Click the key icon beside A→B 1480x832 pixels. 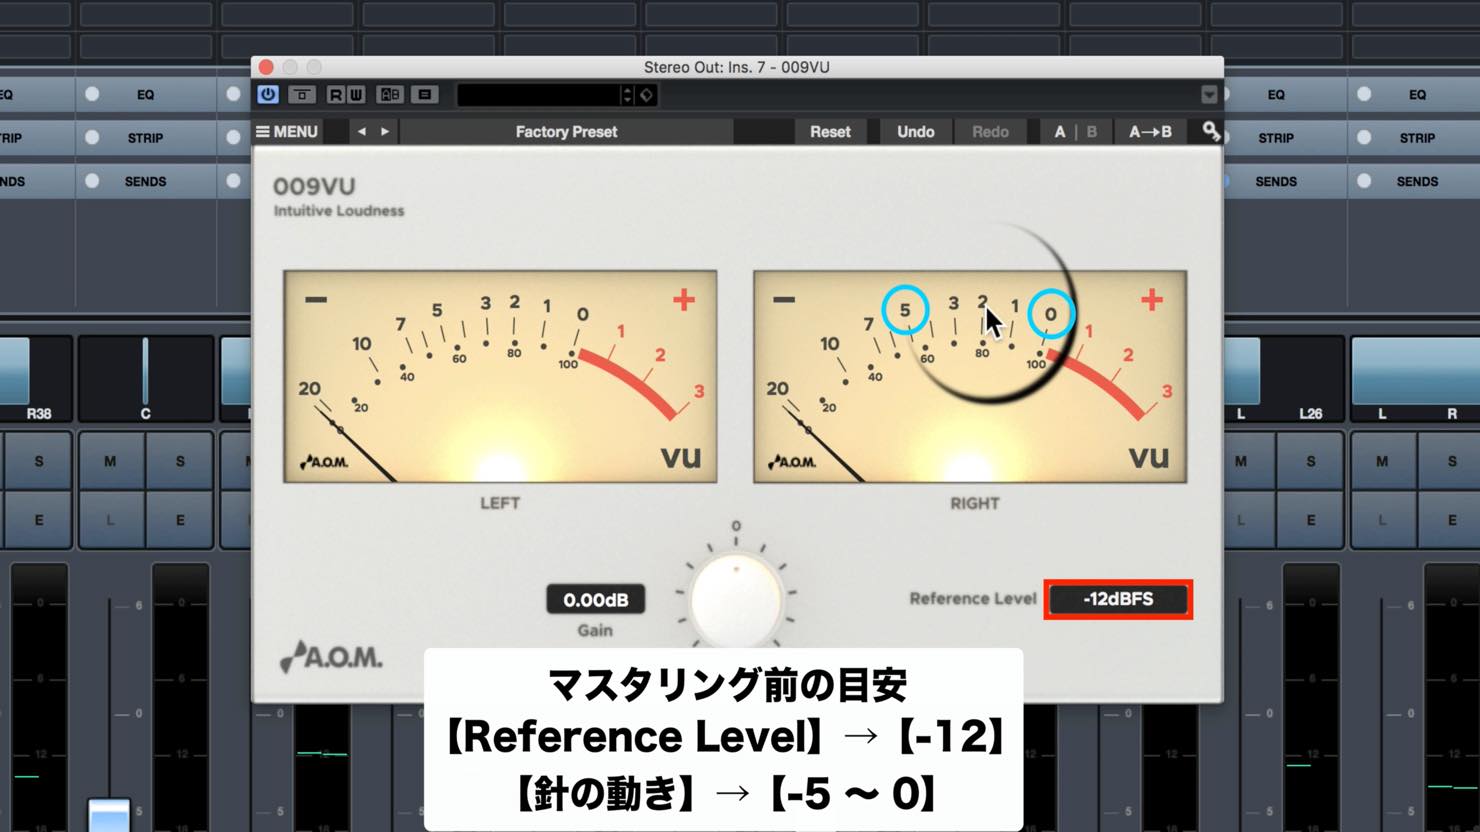coord(1210,131)
